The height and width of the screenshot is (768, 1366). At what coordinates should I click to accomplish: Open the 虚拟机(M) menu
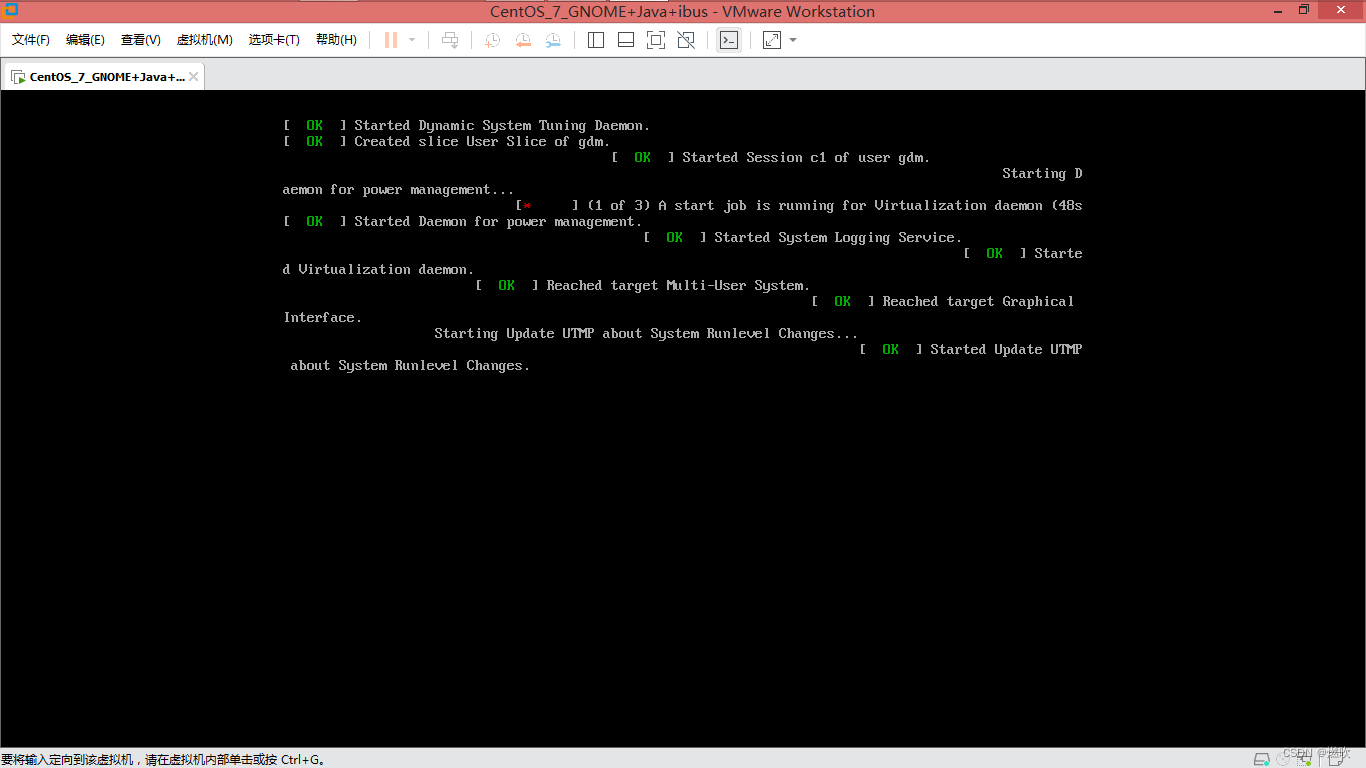tap(204, 40)
